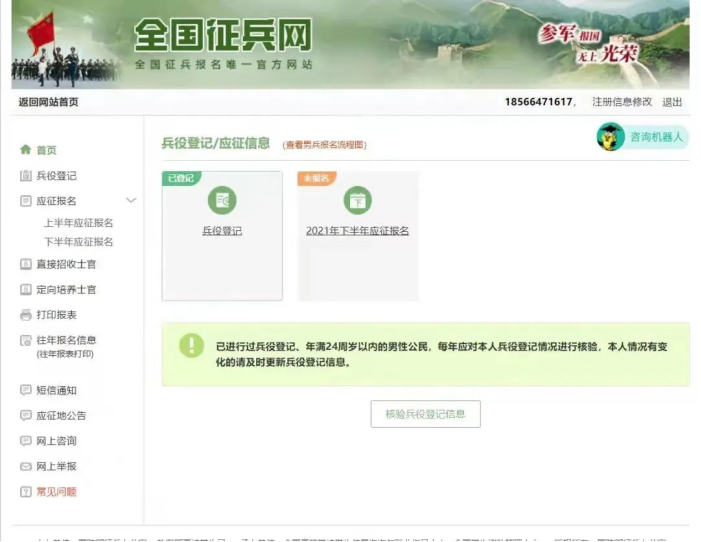Open 往年报名信息 menu item
Screen dimensions: 701x542
(66, 340)
